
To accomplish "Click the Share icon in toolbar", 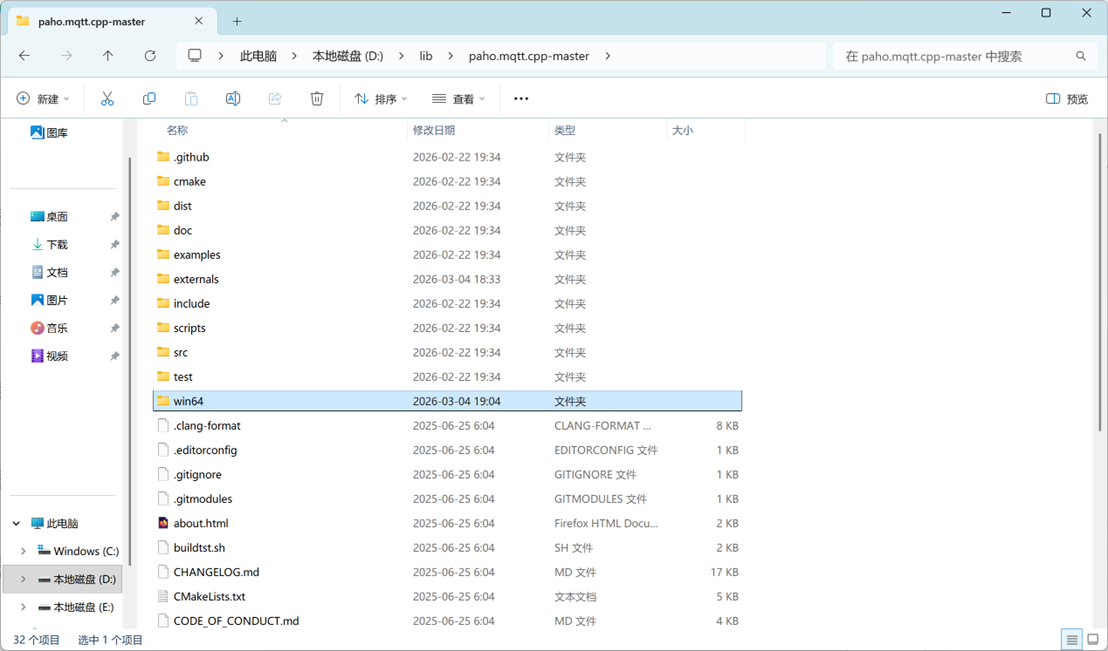I will (x=275, y=99).
